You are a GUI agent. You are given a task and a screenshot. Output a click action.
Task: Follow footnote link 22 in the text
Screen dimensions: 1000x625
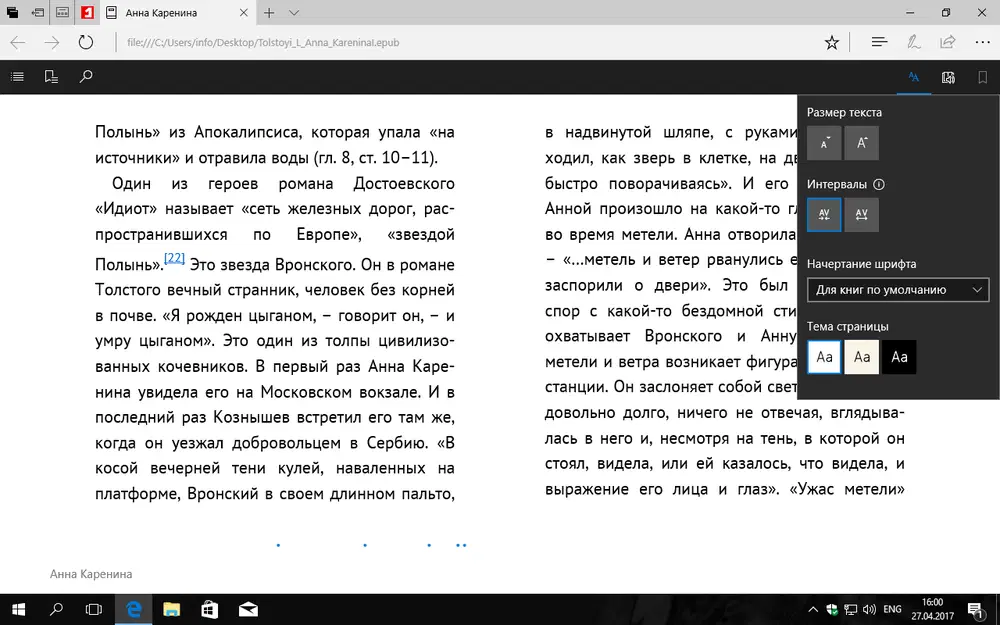(x=174, y=257)
